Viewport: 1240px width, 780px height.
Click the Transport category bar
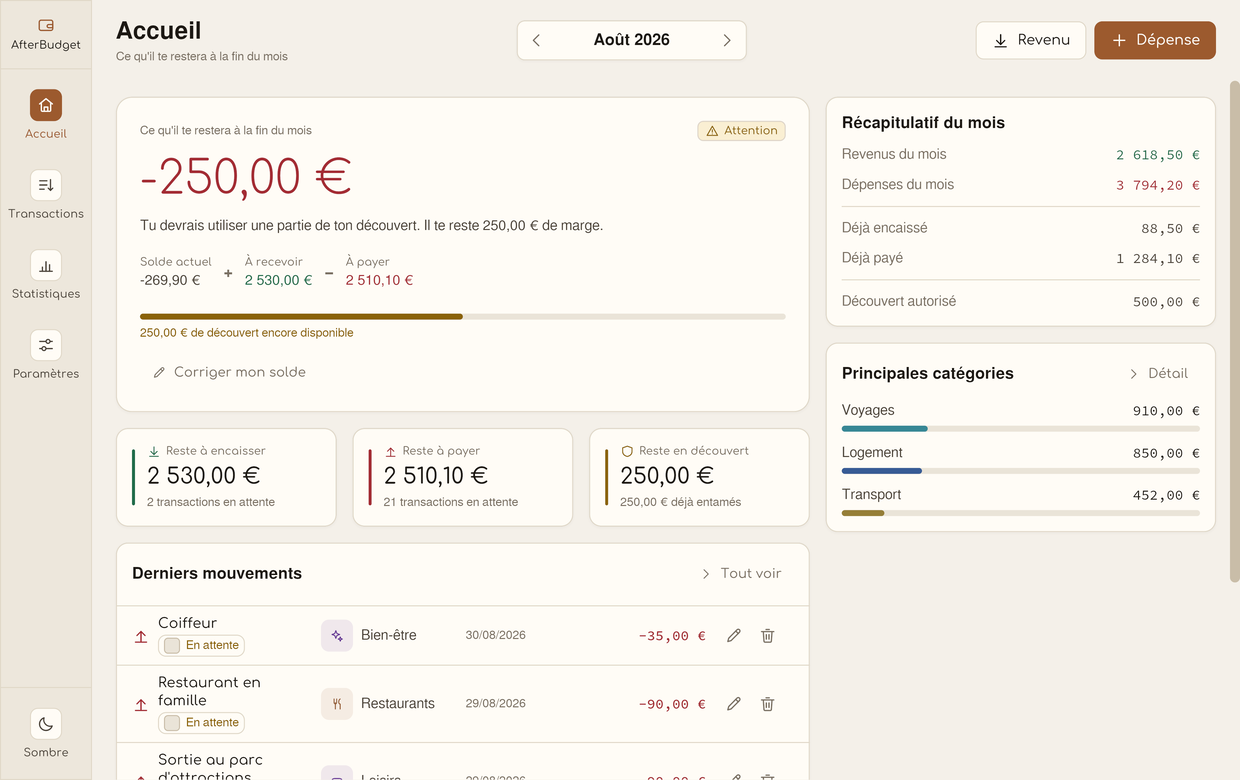tap(1021, 513)
